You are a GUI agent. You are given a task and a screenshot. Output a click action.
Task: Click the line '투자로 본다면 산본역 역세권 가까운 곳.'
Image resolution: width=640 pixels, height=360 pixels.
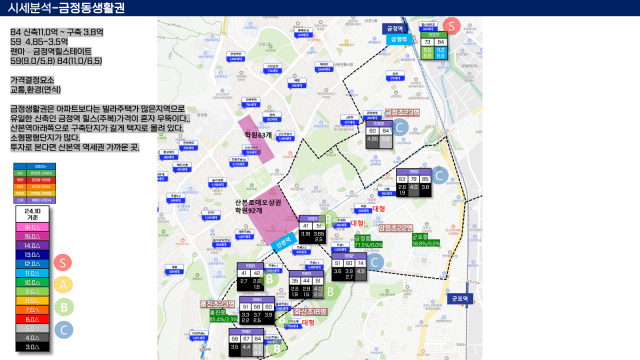75,147
